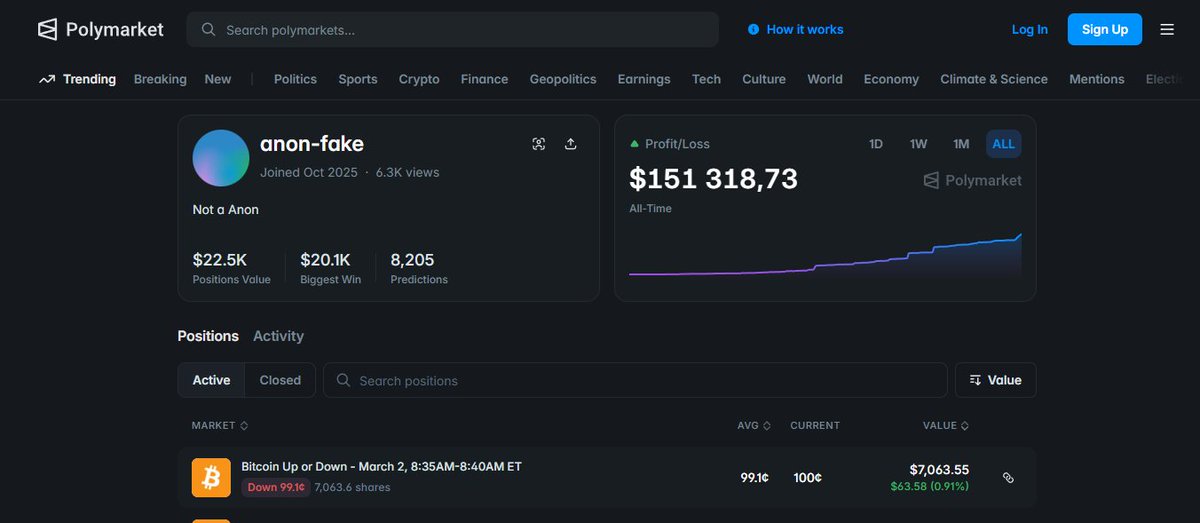Open the Climate & Science category
Screen dimensions: 1200x523
[994, 79]
